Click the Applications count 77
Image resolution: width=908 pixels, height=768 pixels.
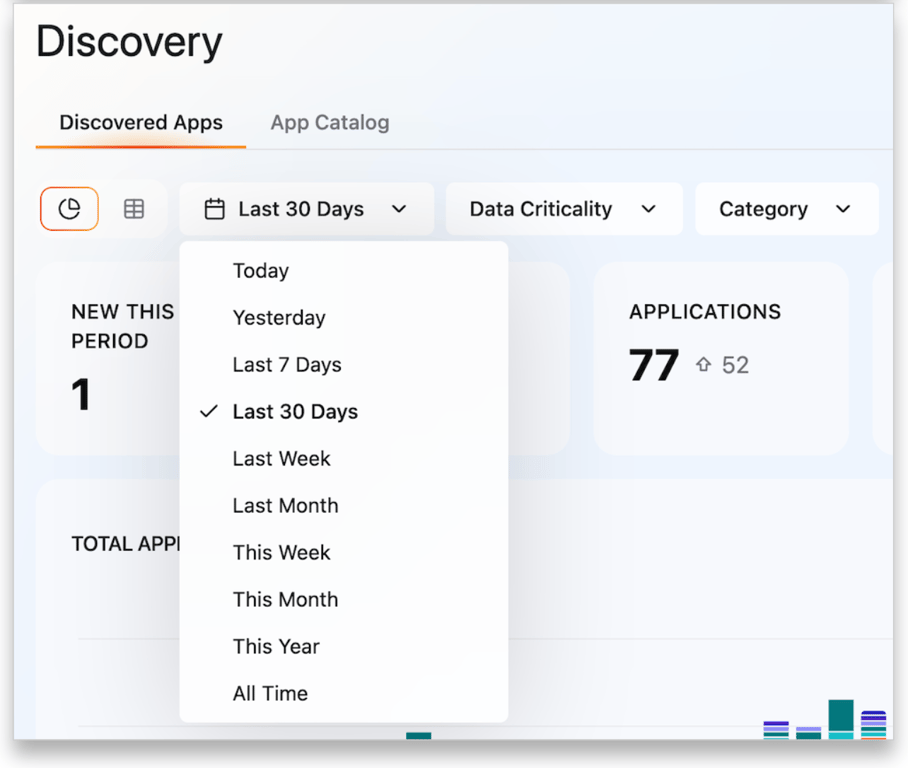click(654, 365)
